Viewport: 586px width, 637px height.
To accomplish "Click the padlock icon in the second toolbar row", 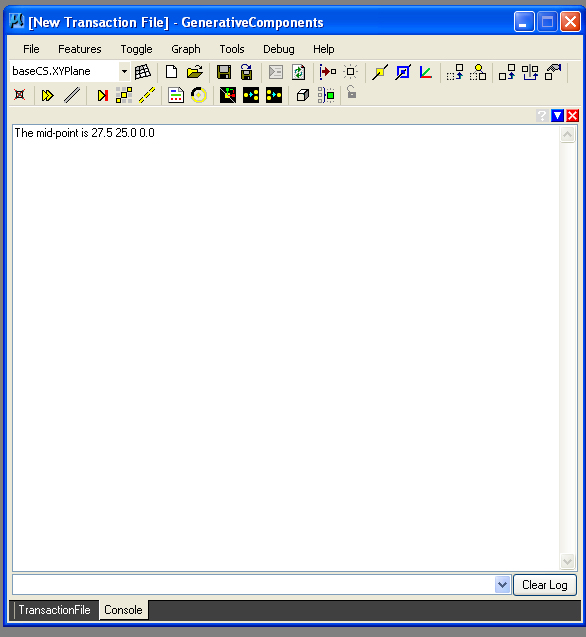I will (352, 92).
